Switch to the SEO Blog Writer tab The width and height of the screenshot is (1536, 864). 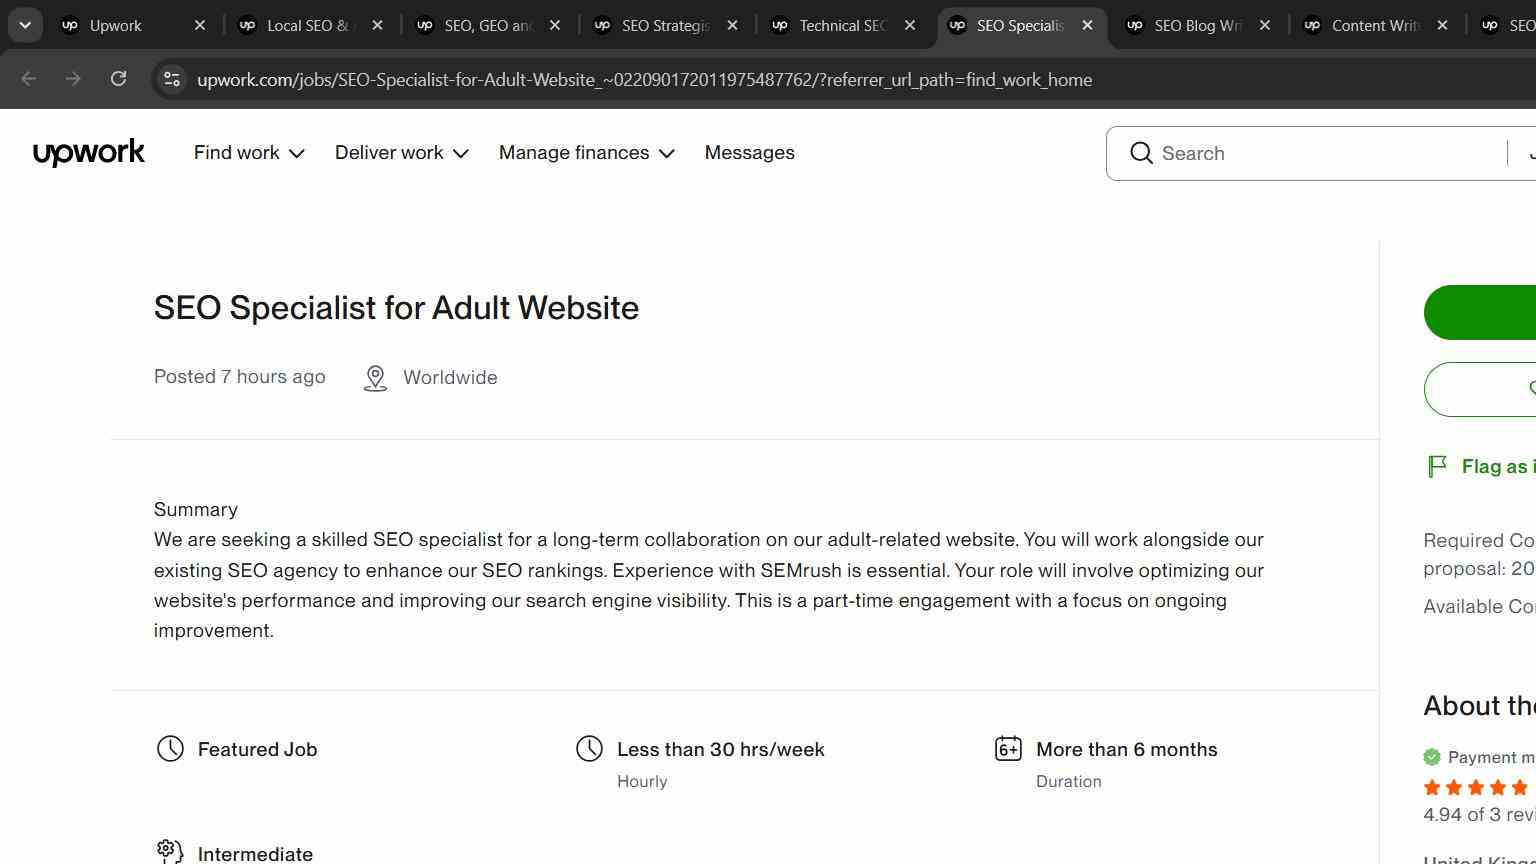tap(1199, 25)
